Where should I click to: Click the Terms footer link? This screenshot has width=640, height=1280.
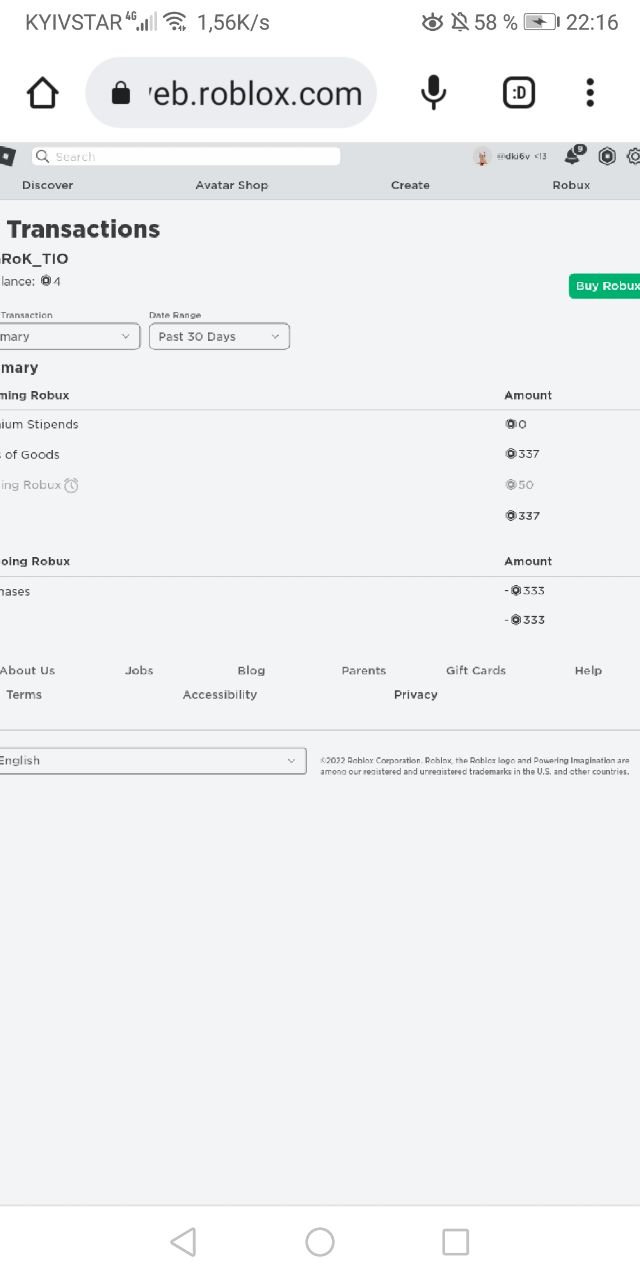pyautogui.click(x=24, y=695)
